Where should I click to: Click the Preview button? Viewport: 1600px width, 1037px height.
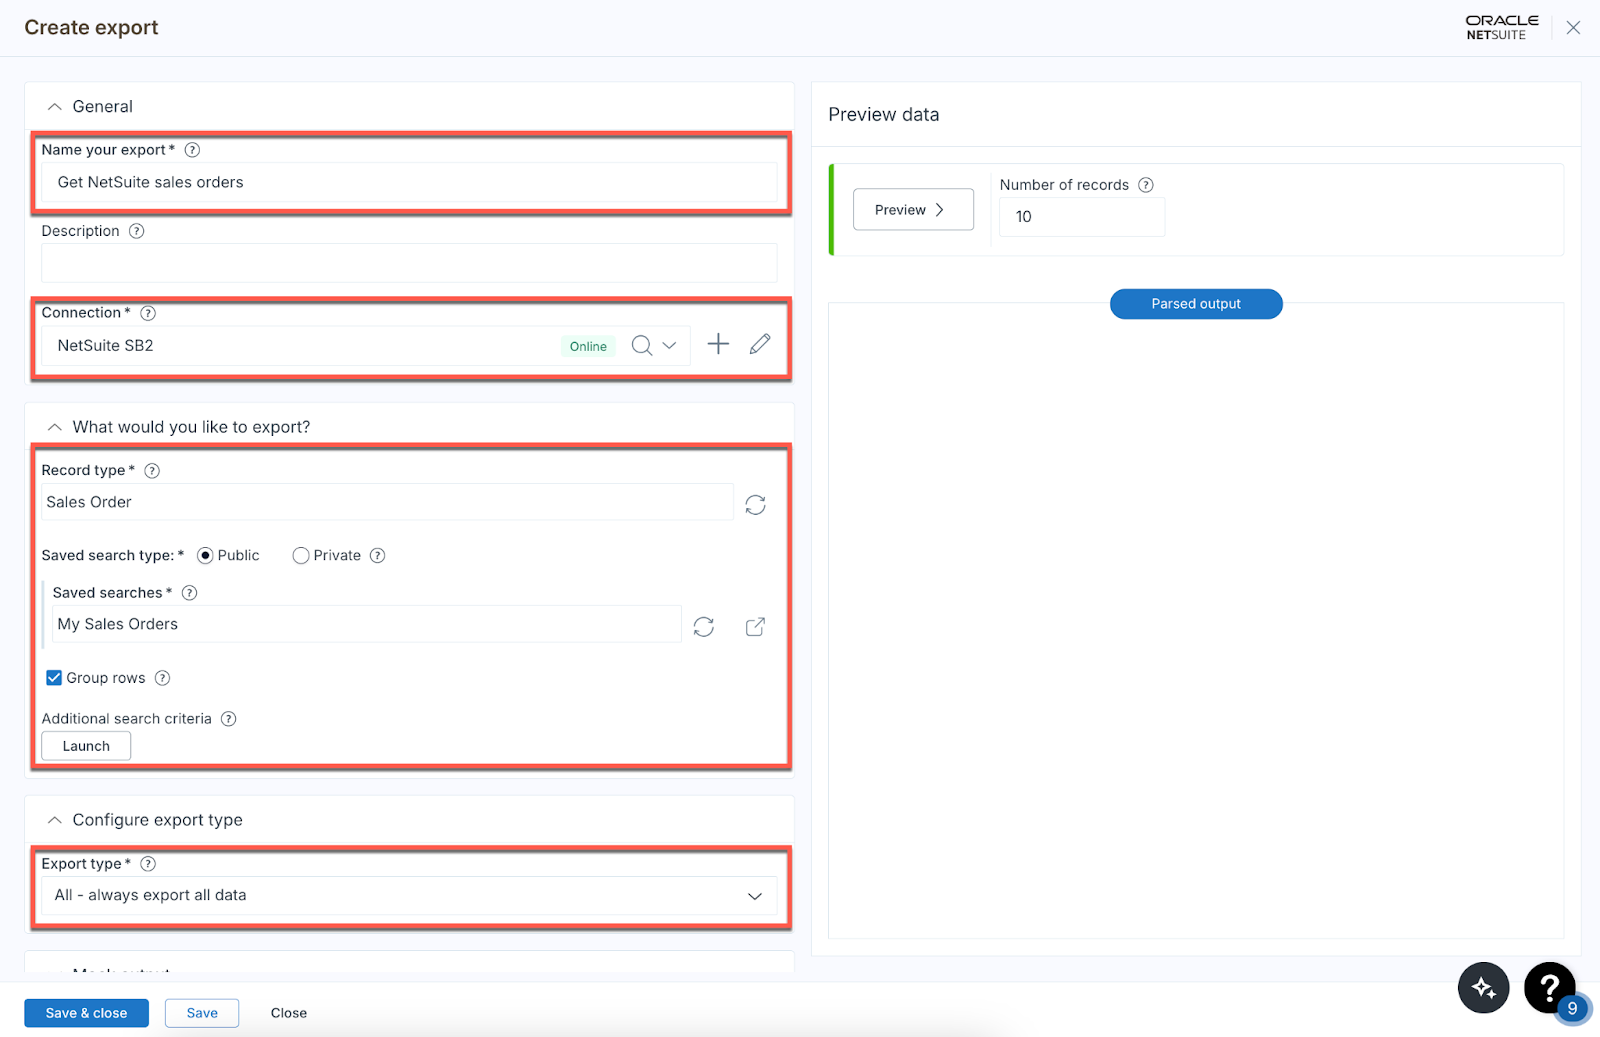click(913, 210)
